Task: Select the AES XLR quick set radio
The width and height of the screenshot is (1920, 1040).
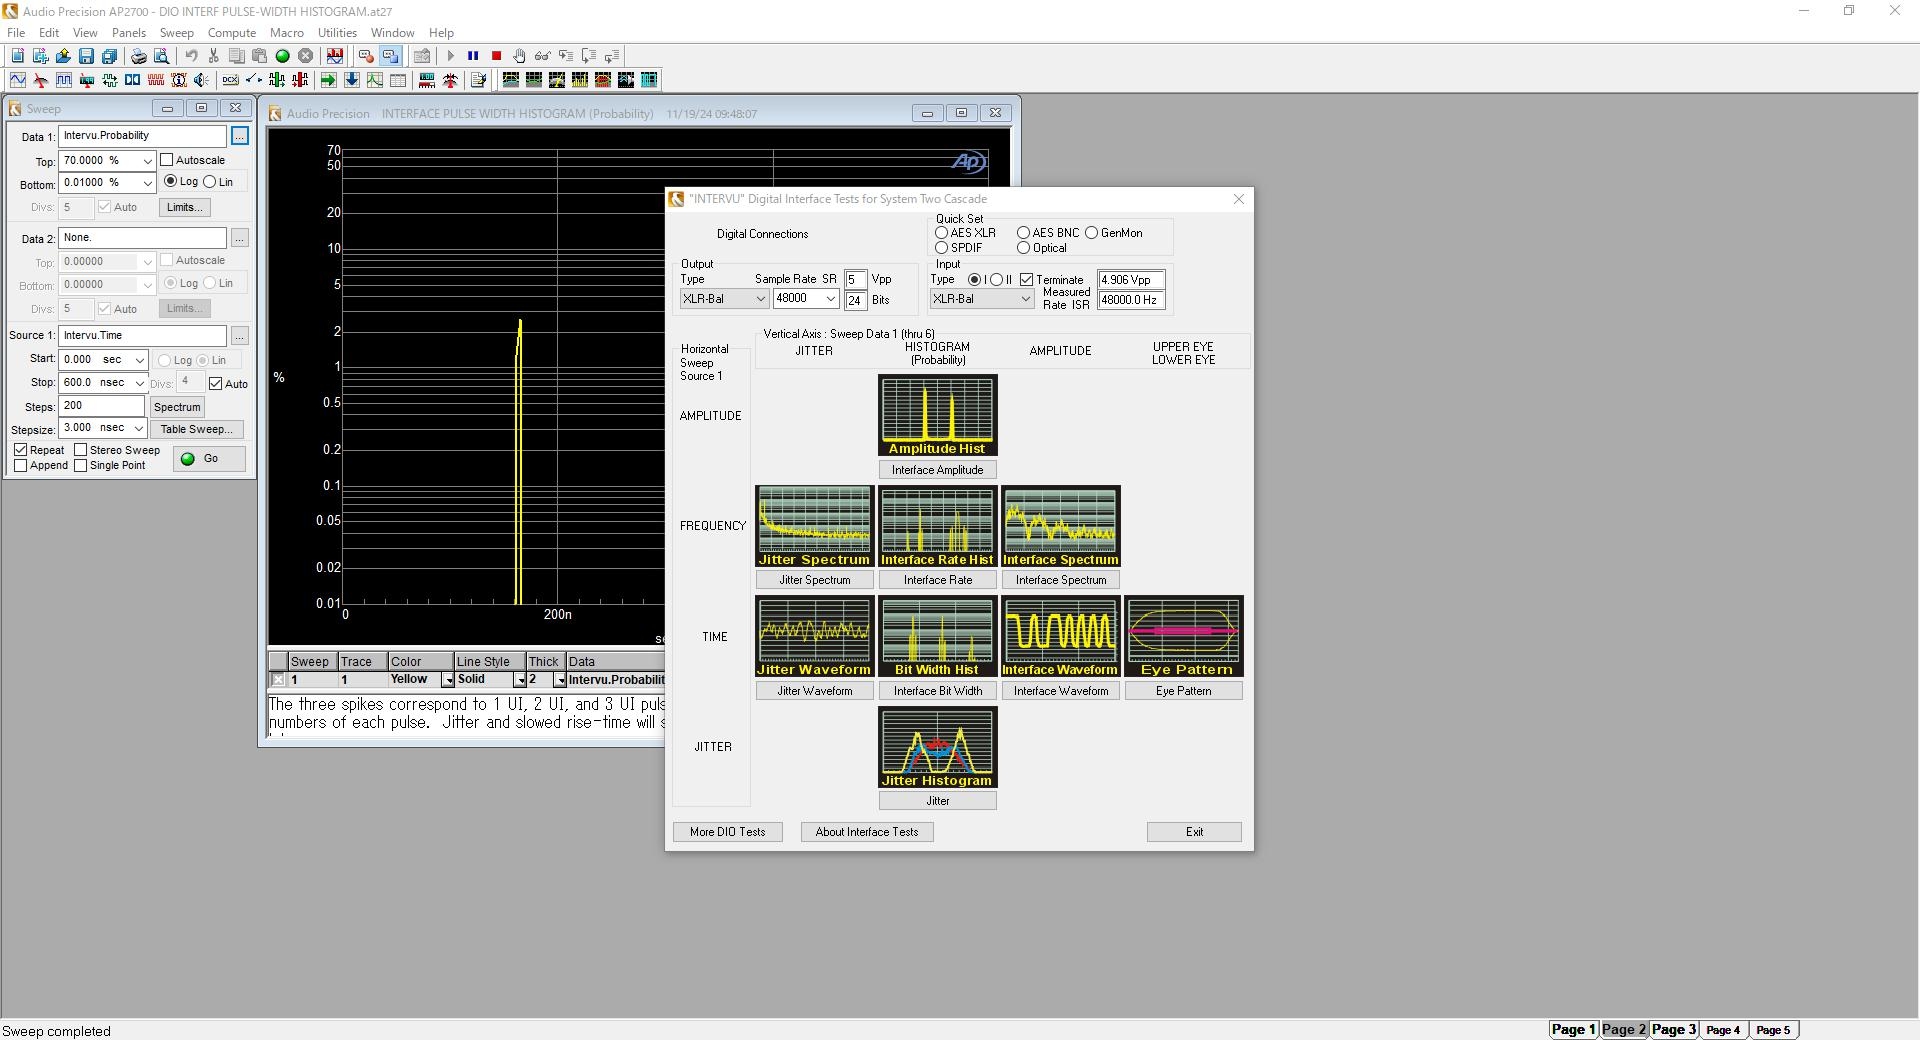Action: (941, 233)
